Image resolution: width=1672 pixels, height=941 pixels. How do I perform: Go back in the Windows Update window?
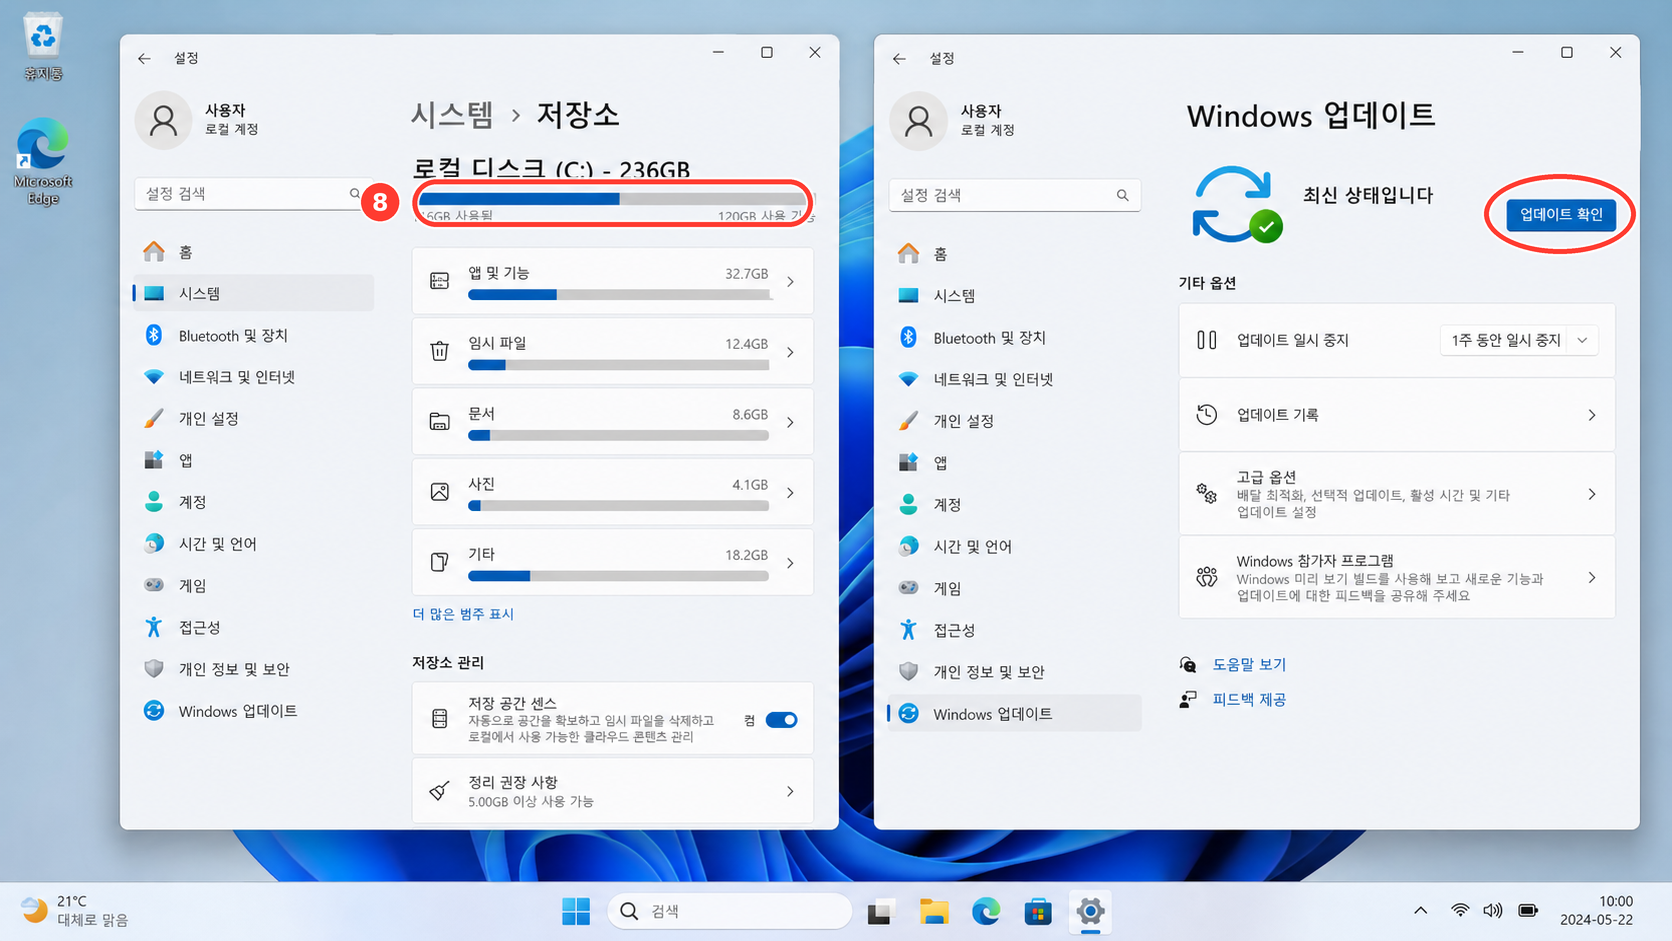899,58
